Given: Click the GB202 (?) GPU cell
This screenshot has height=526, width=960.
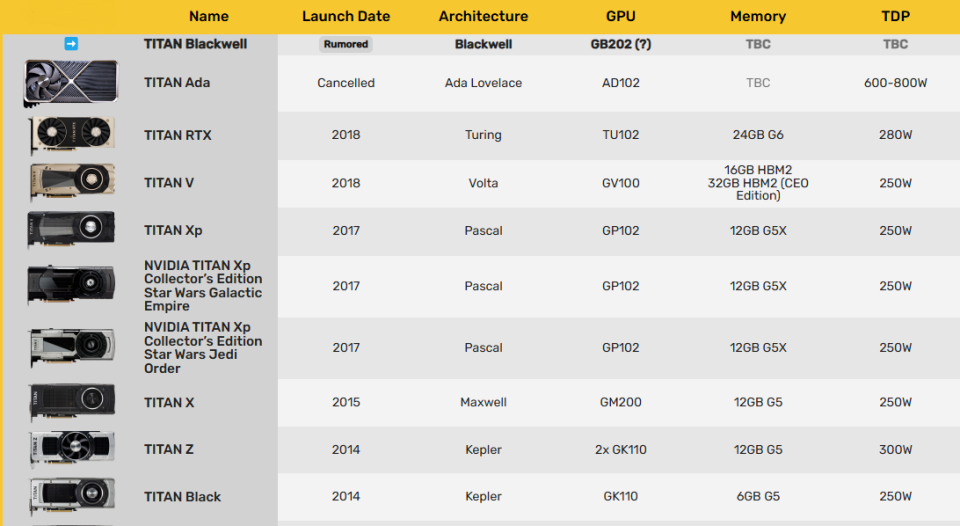Looking at the screenshot, I should tap(621, 44).
